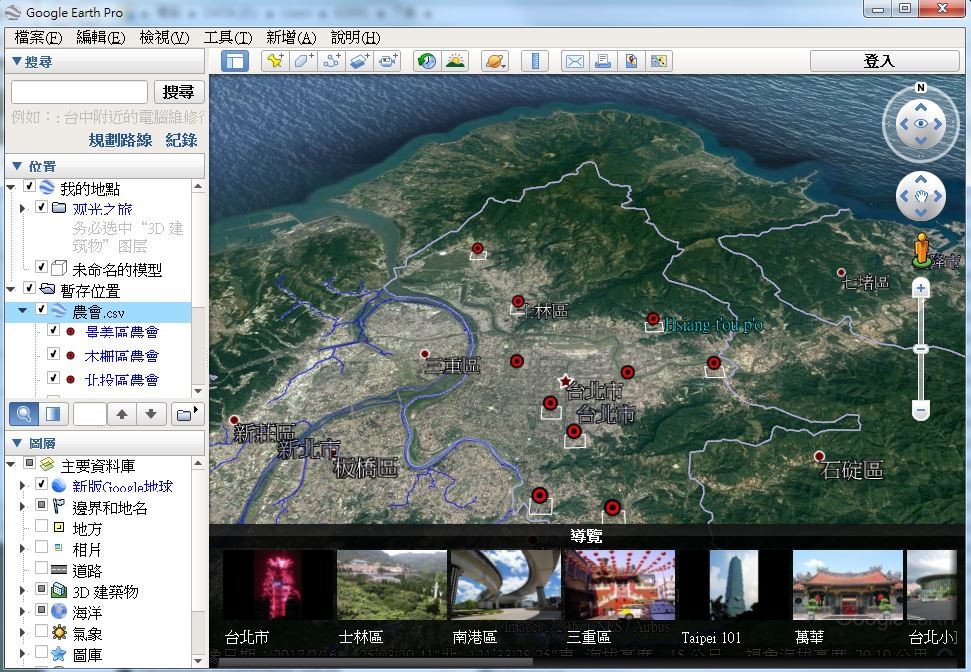Expand the 邊界和地名 layer node
971x672 pixels.
23,507
